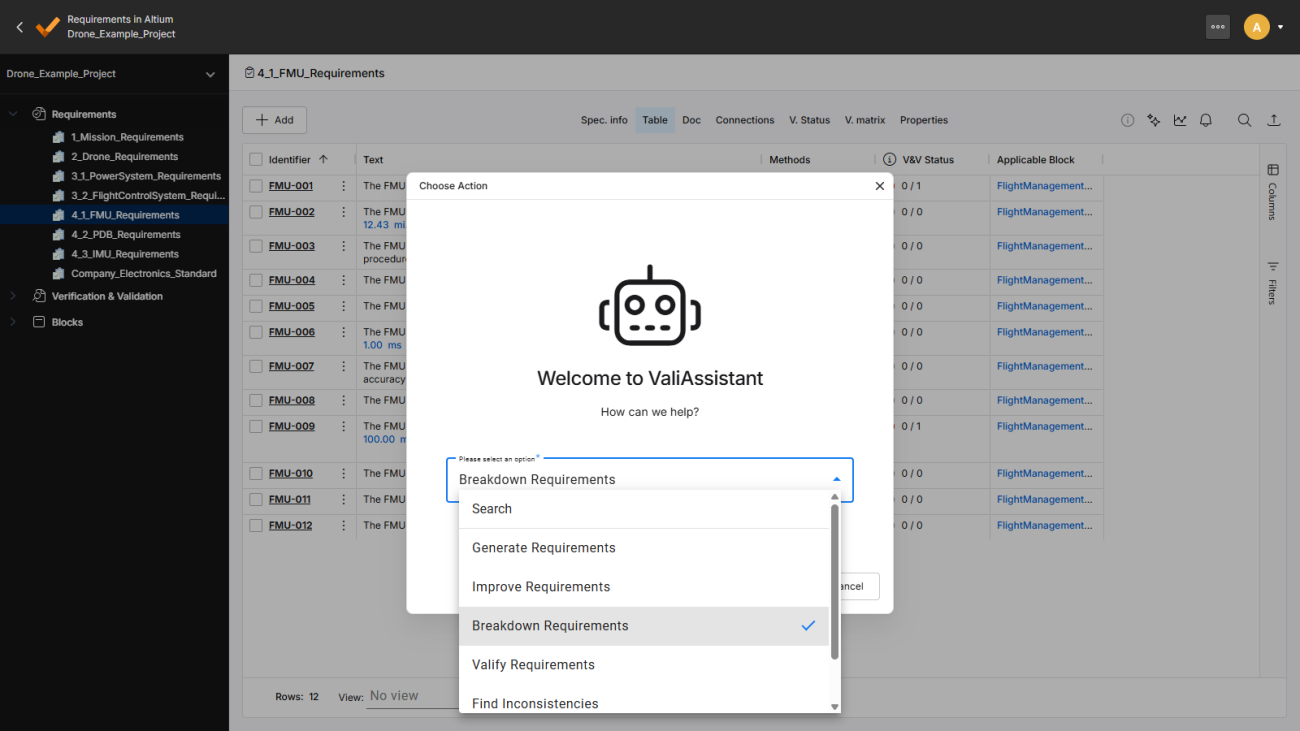Open the ValiAssistant sparkle icon

[1154, 120]
